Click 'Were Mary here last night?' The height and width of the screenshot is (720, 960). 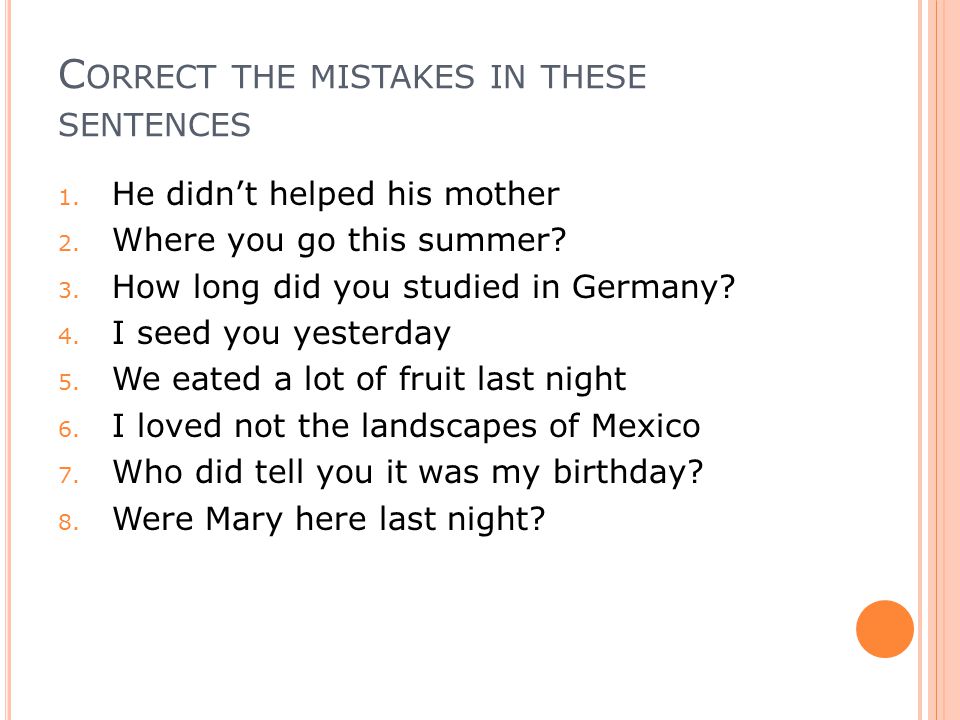click(329, 519)
